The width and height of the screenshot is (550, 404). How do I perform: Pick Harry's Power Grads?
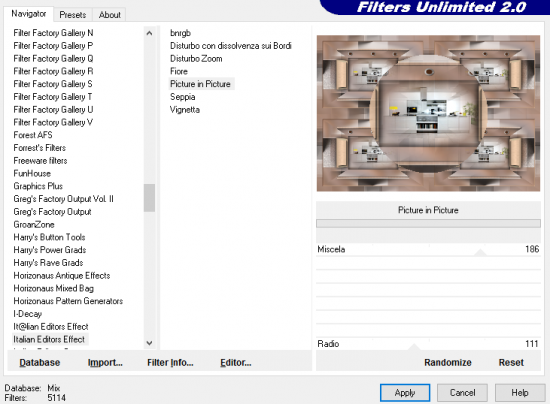(x=50, y=250)
